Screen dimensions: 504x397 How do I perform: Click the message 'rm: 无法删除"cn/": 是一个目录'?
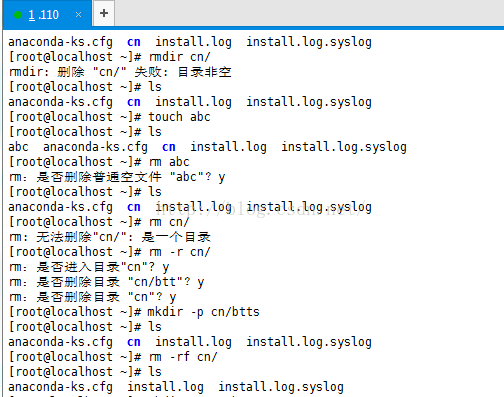click(x=110, y=237)
